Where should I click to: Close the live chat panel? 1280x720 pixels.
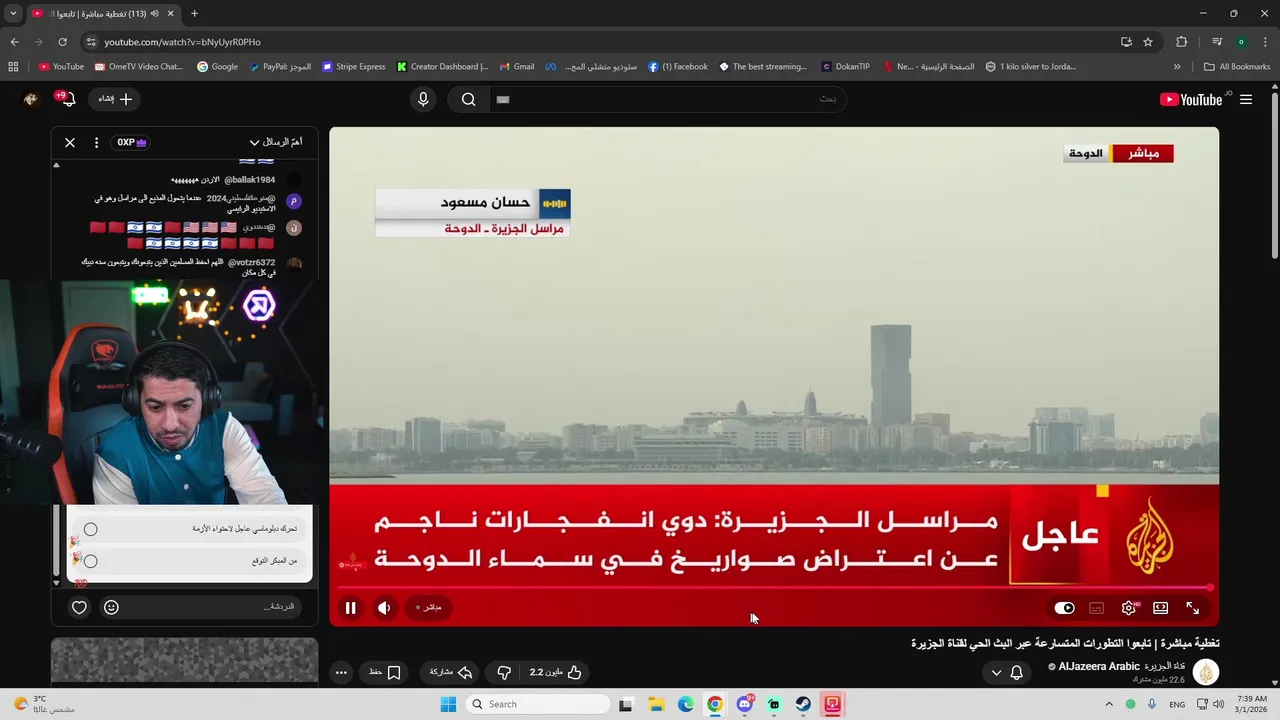coord(70,143)
